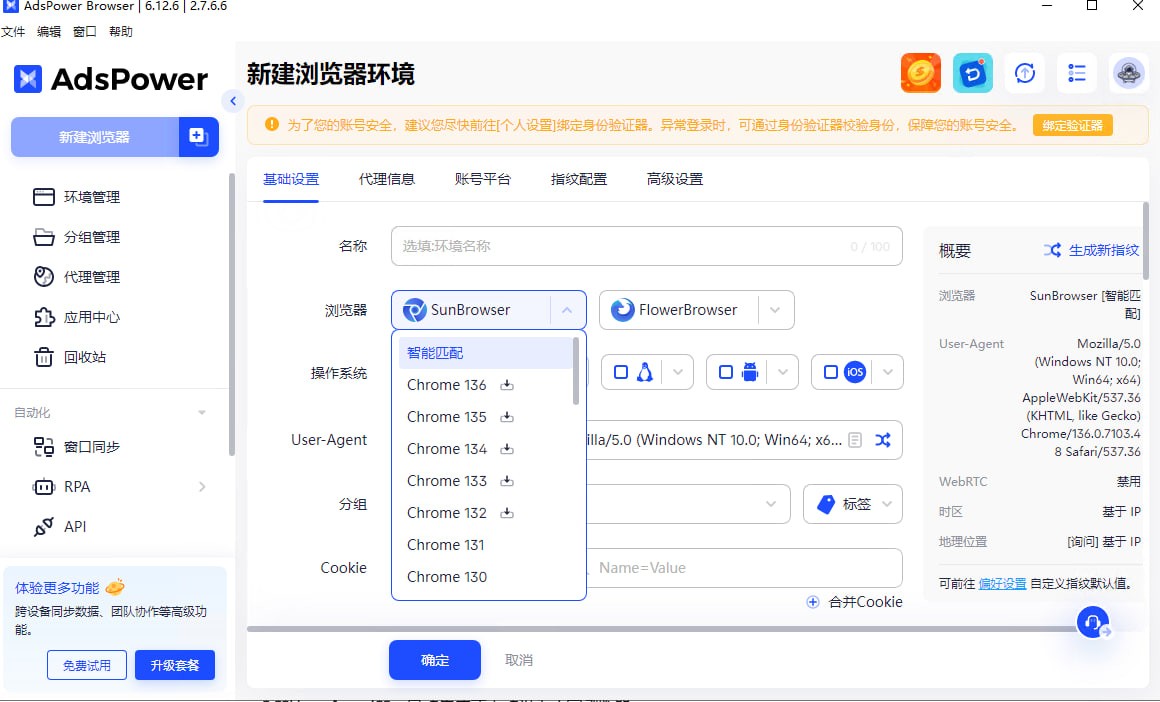Open the user avatar icon
1160x702 pixels.
(1128, 72)
